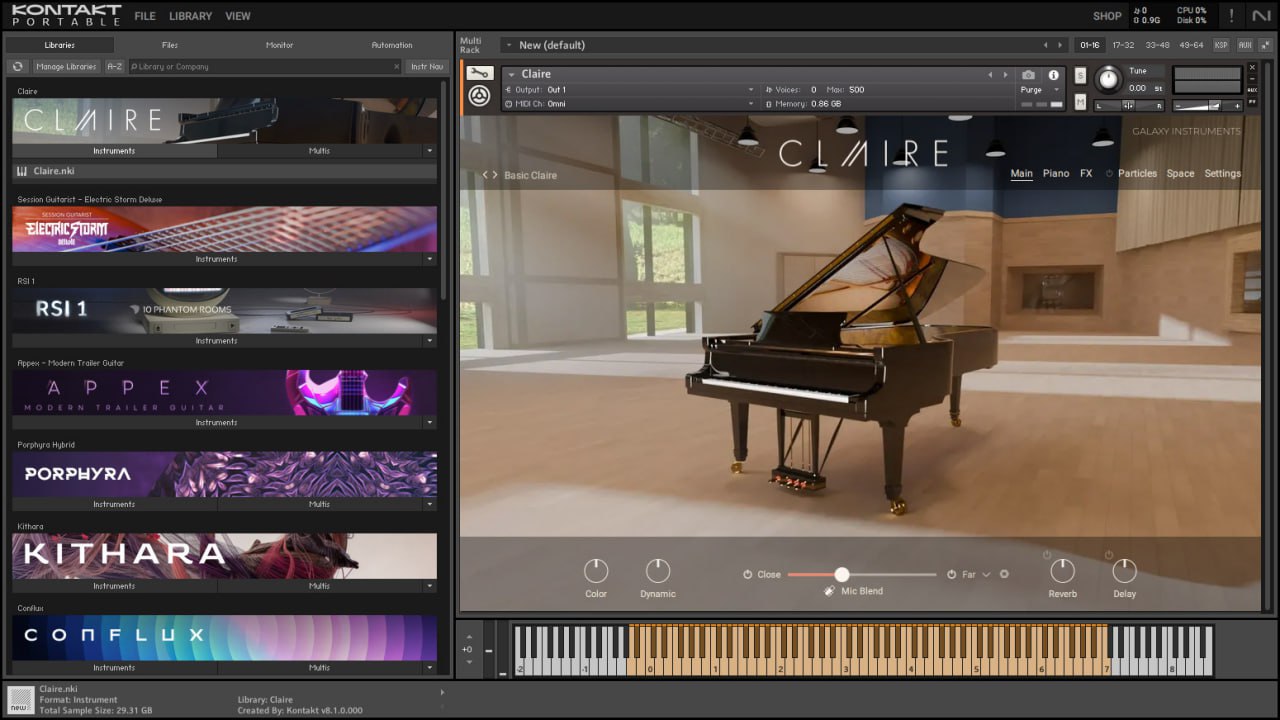Screen dimensions: 1280x720
Task: Click the Claire instrument round logo icon
Action: 479,96
